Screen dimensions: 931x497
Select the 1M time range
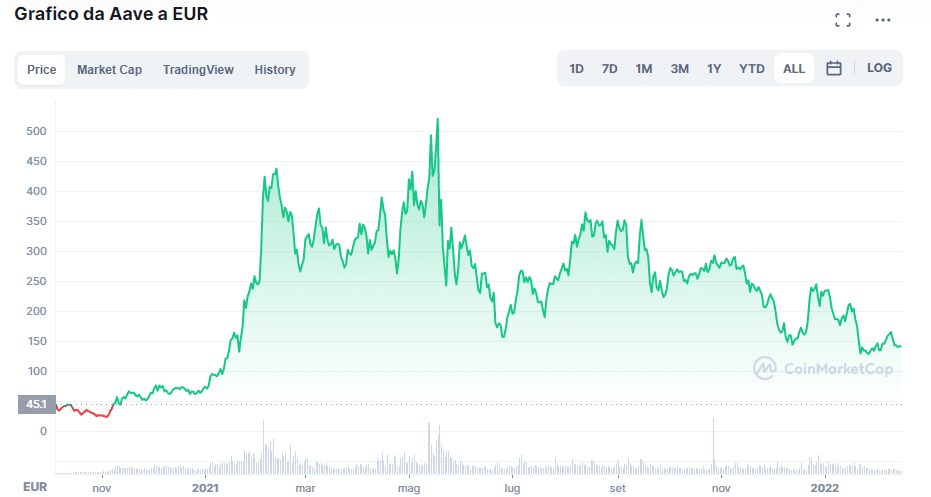(x=644, y=69)
